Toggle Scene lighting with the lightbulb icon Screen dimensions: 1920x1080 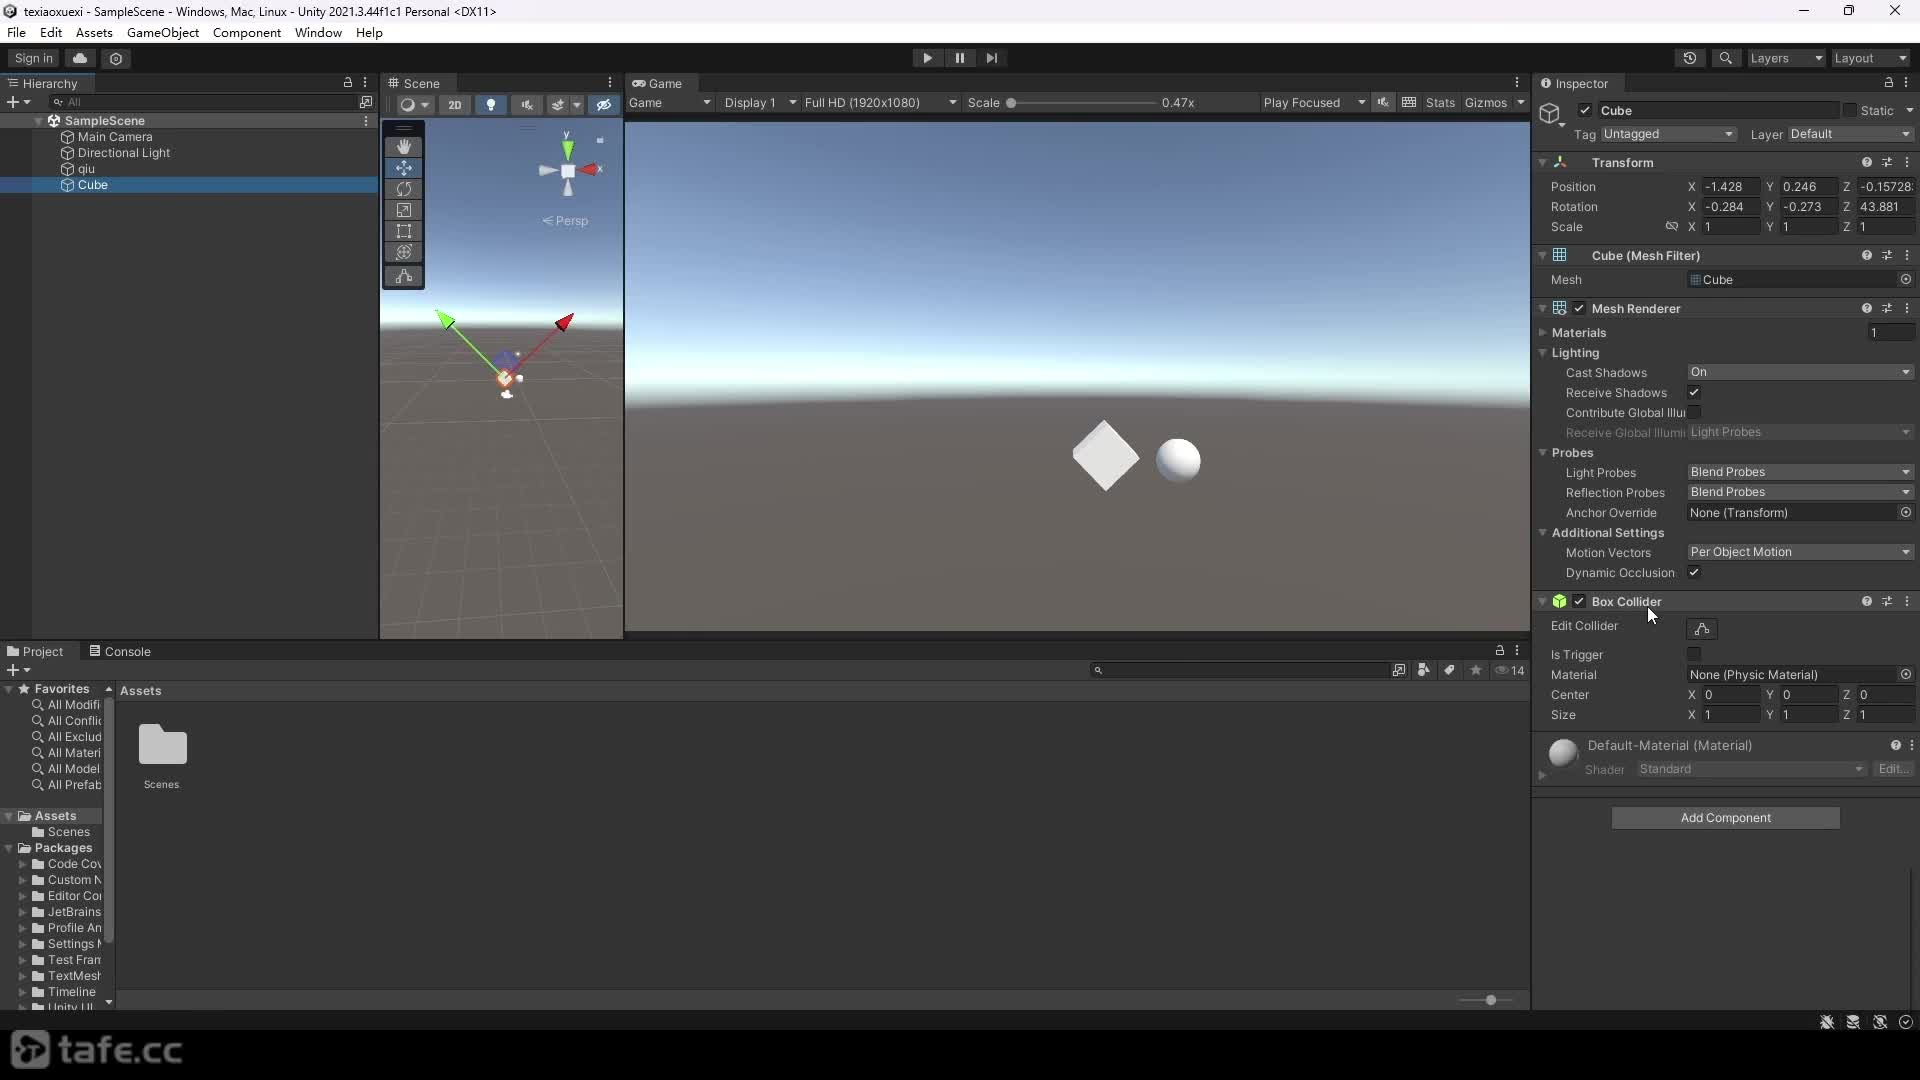(x=490, y=104)
